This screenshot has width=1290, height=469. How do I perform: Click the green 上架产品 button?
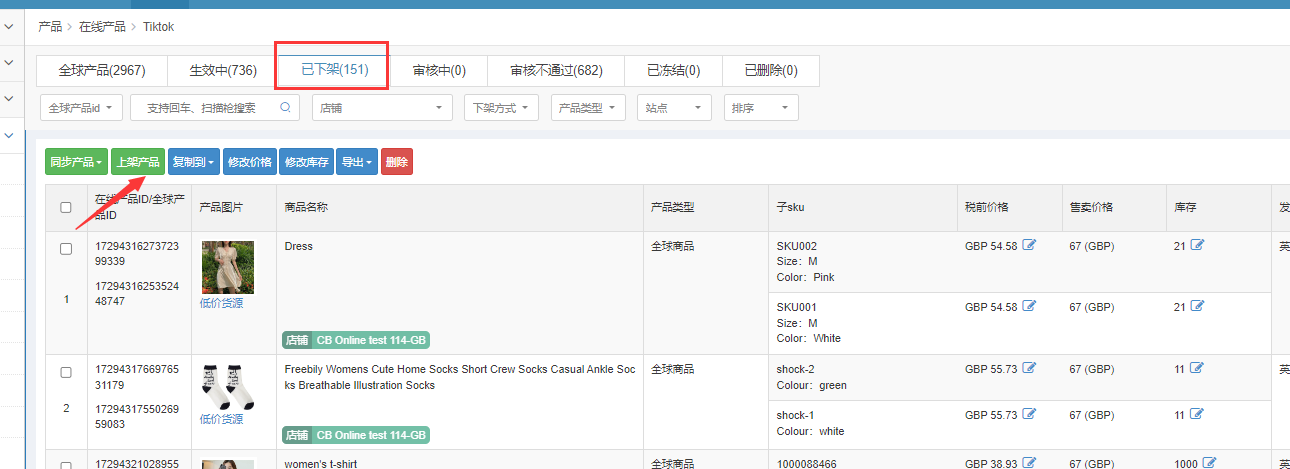click(138, 162)
